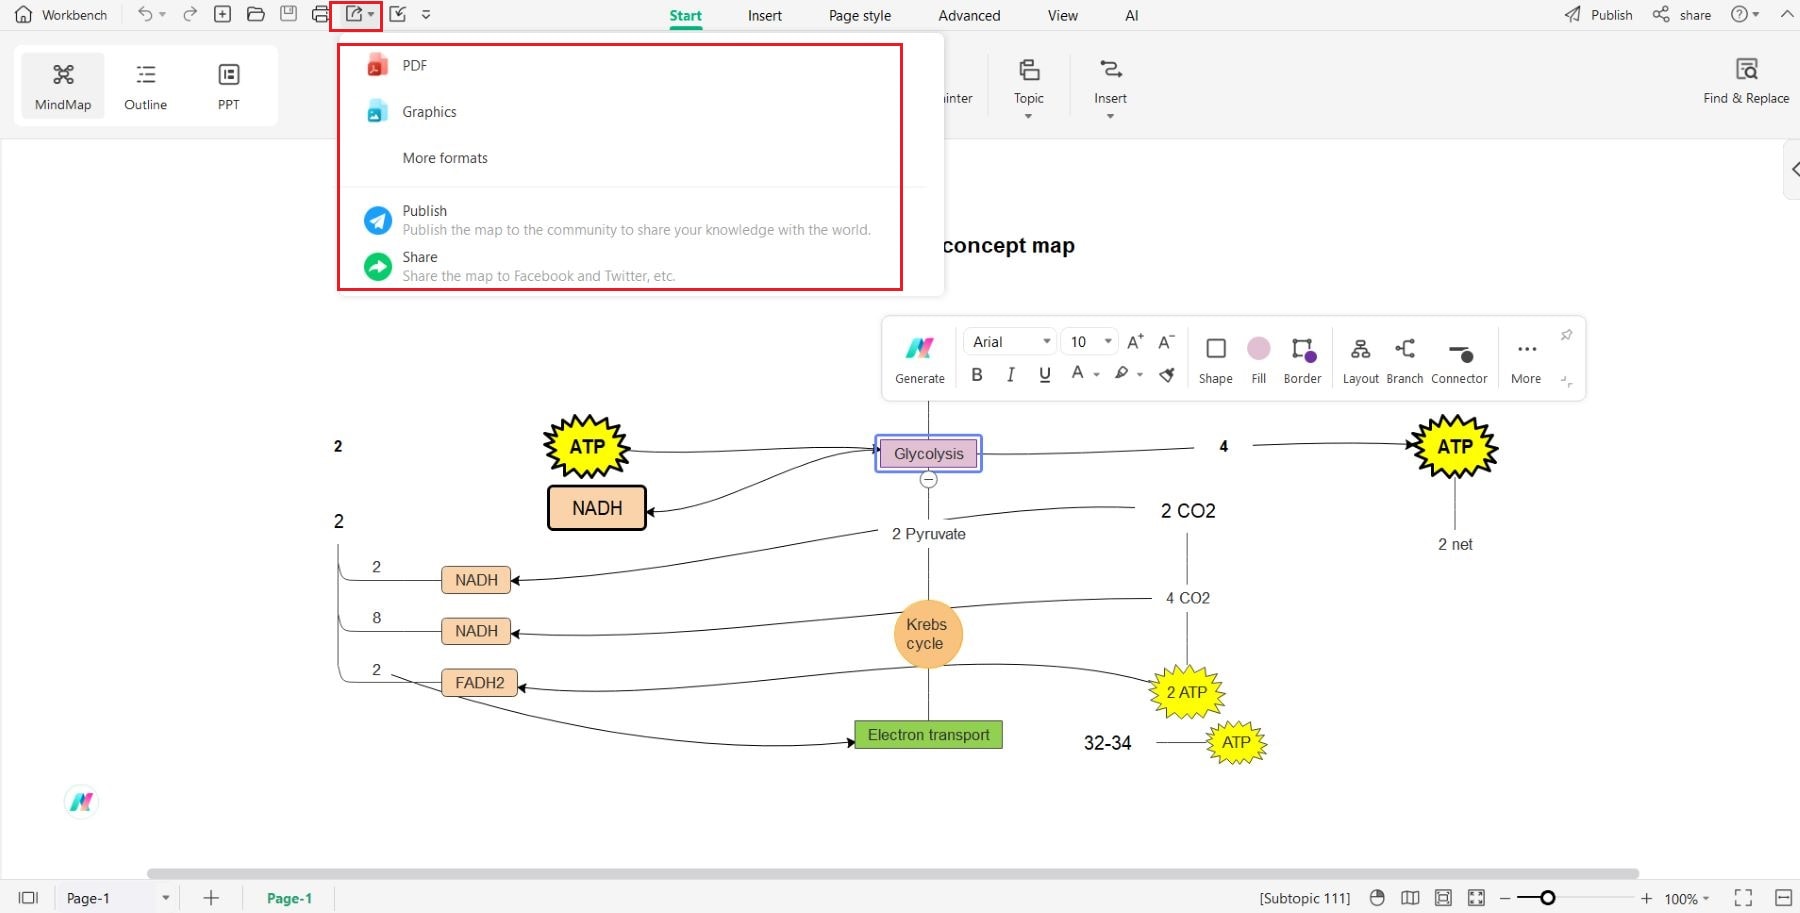Select the Electron transport node
Image resolution: width=1800 pixels, height=913 pixels.
928,735
